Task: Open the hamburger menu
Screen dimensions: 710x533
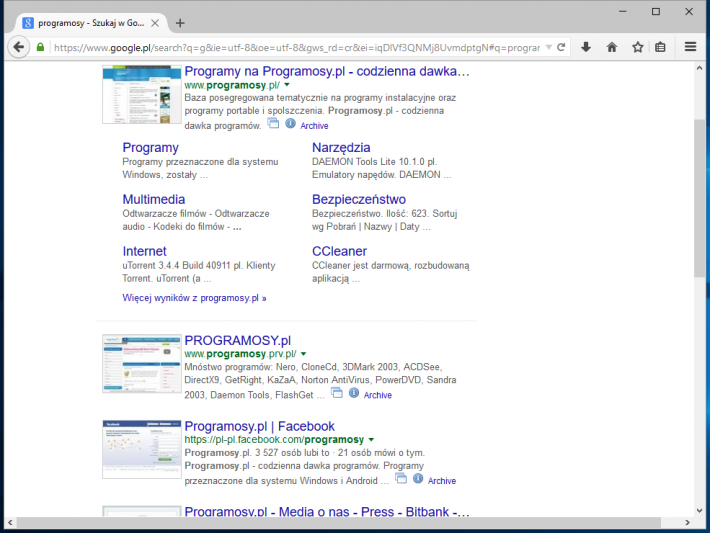Action: pyautogui.click(x=690, y=47)
